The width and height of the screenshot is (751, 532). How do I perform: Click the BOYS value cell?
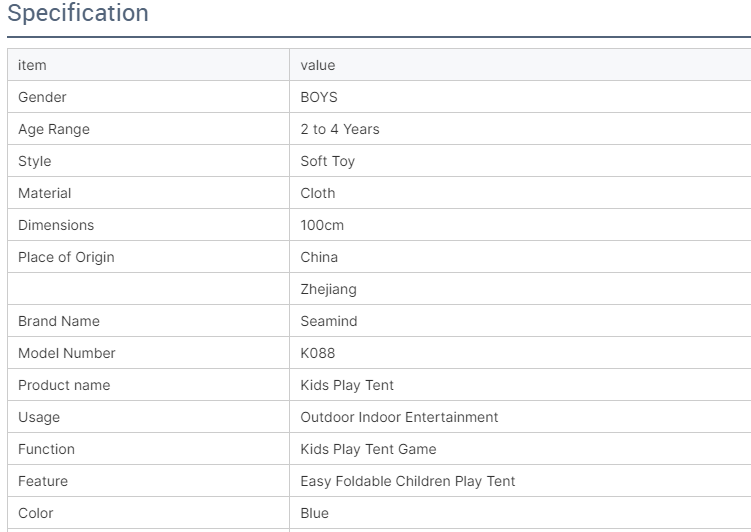pos(319,97)
